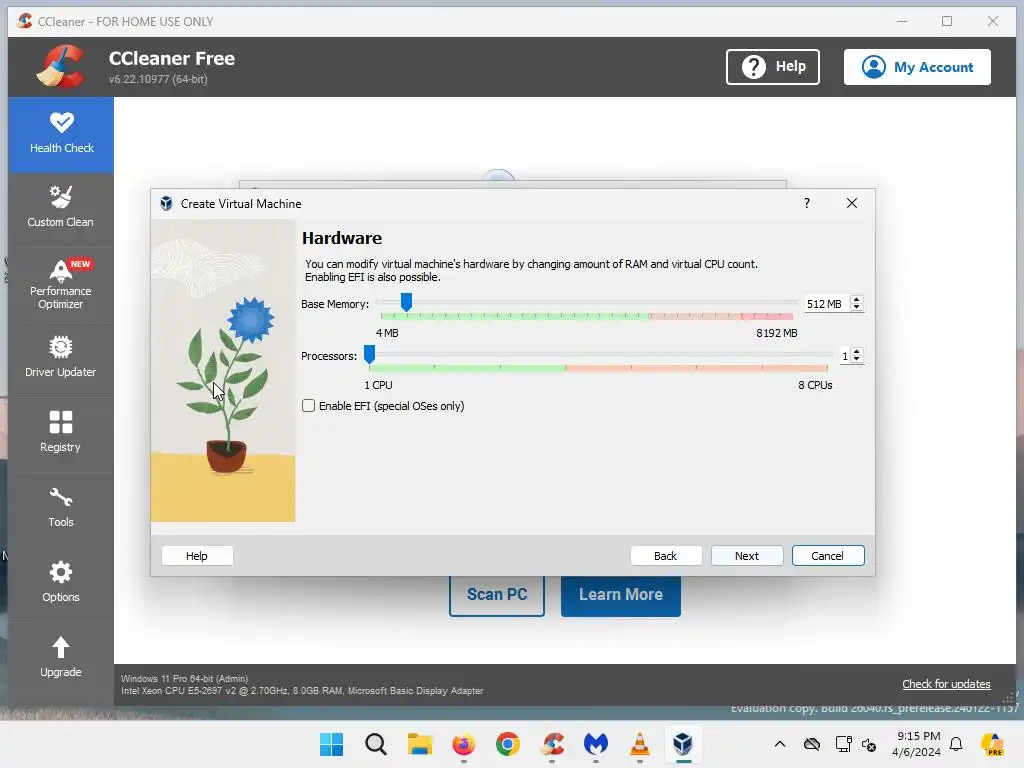Image resolution: width=1024 pixels, height=768 pixels.
Task: Click the cloud sync tray icon
Action: pos(812,744)
